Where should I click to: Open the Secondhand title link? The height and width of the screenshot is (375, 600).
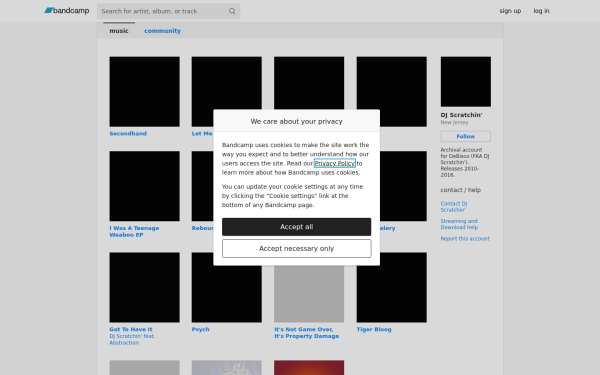click(x=128, y=134)
